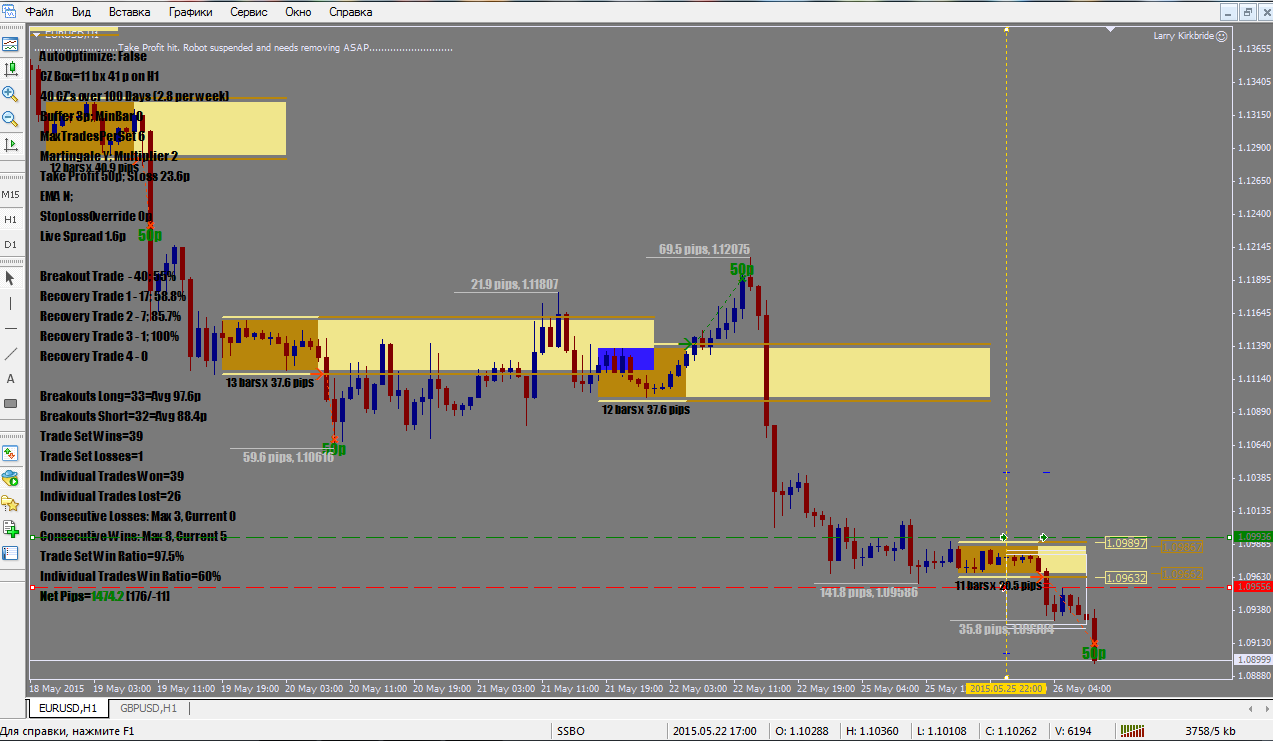Click the Larry Kirkbride expert name
This screenshot has height=741, width=1273.
pyautogui.click(x=1183, y=35)
